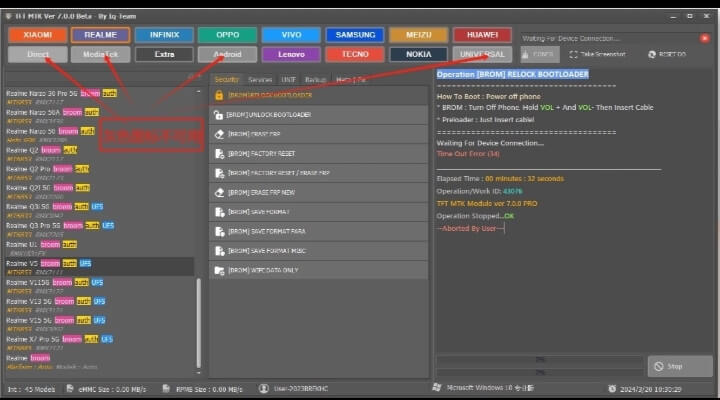Select the SAMSUNG brand button

point(355,35)
